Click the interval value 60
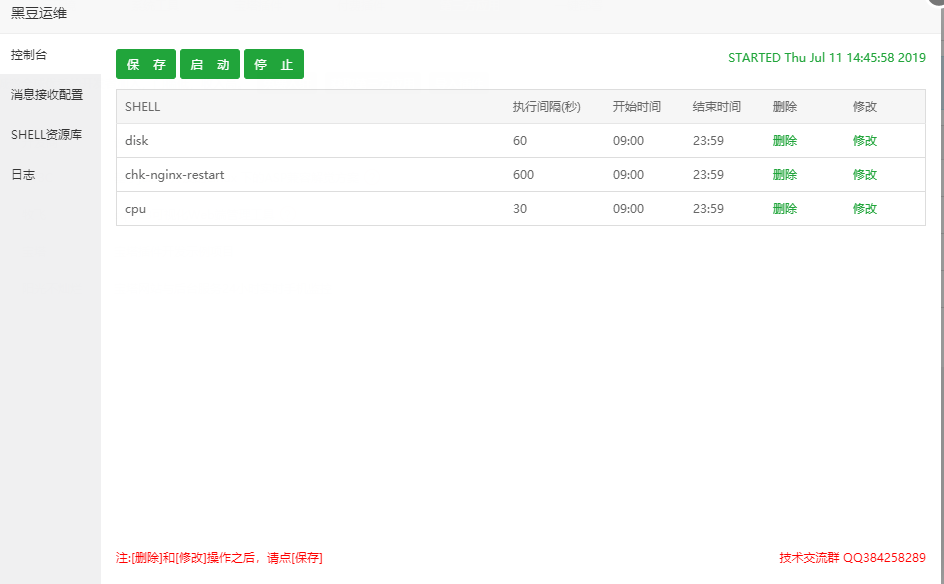 click(520, 141)
